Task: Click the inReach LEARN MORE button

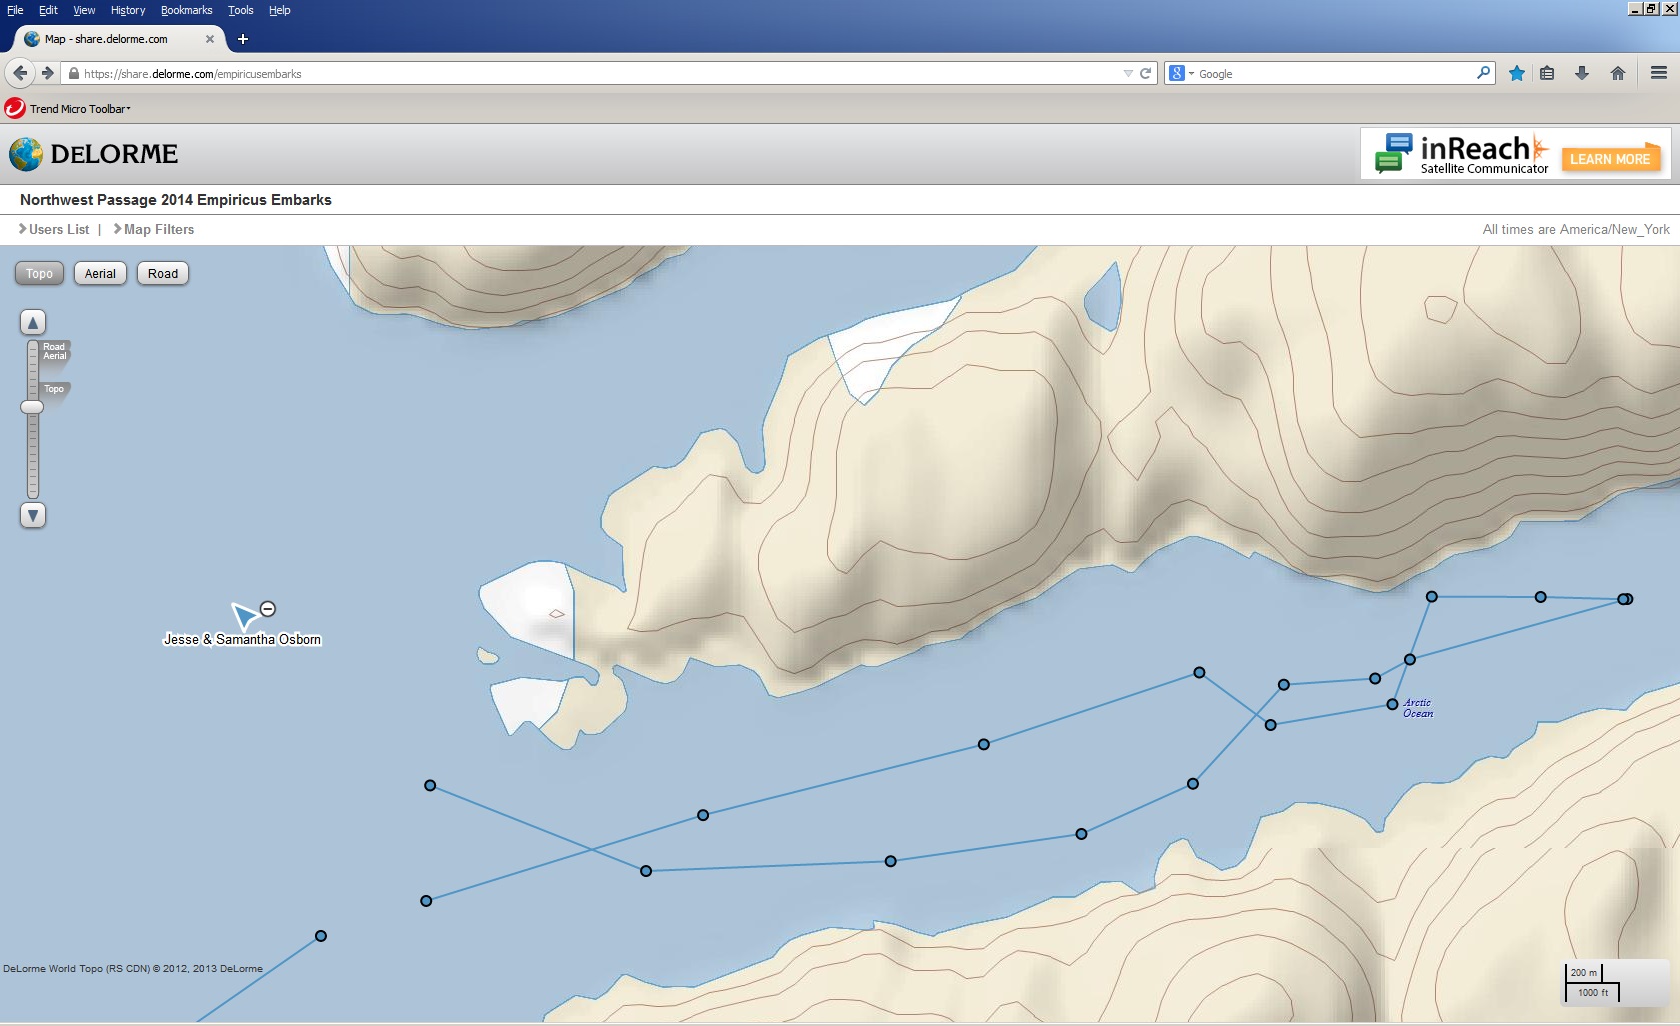Action: click(x=1610, y=159)
